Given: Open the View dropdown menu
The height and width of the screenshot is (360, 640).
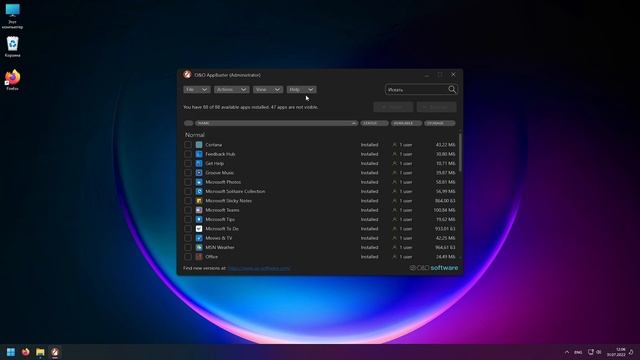Looking at the screenshot, I should coord(268,89).
